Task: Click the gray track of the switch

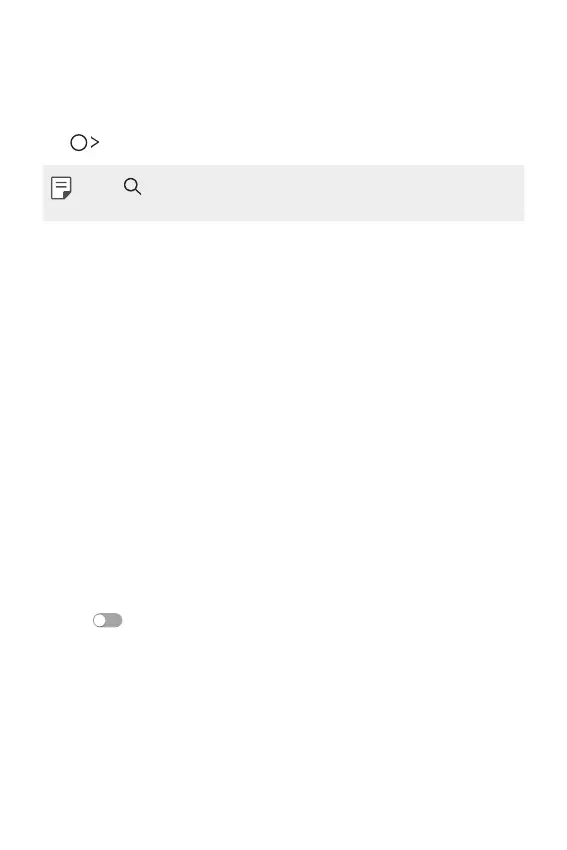Action: click(114, 620)
